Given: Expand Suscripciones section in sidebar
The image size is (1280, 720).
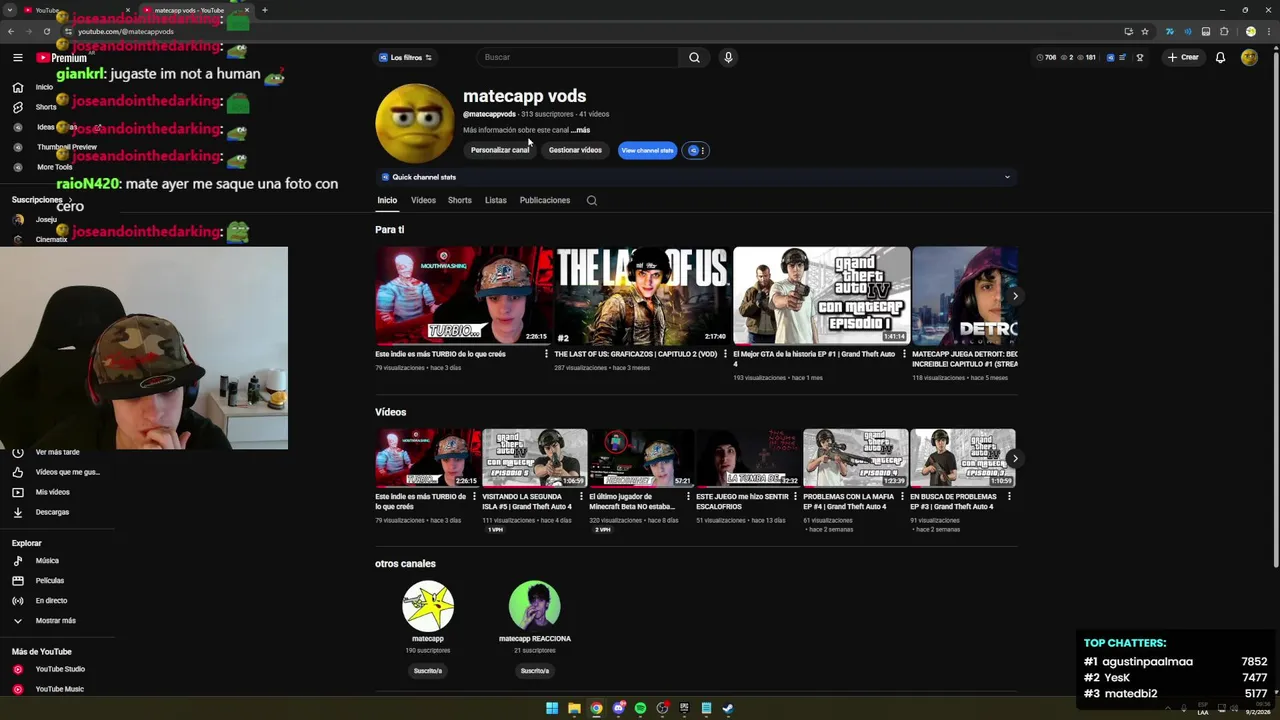Looking at the screenshot, I should coord(42,200).
